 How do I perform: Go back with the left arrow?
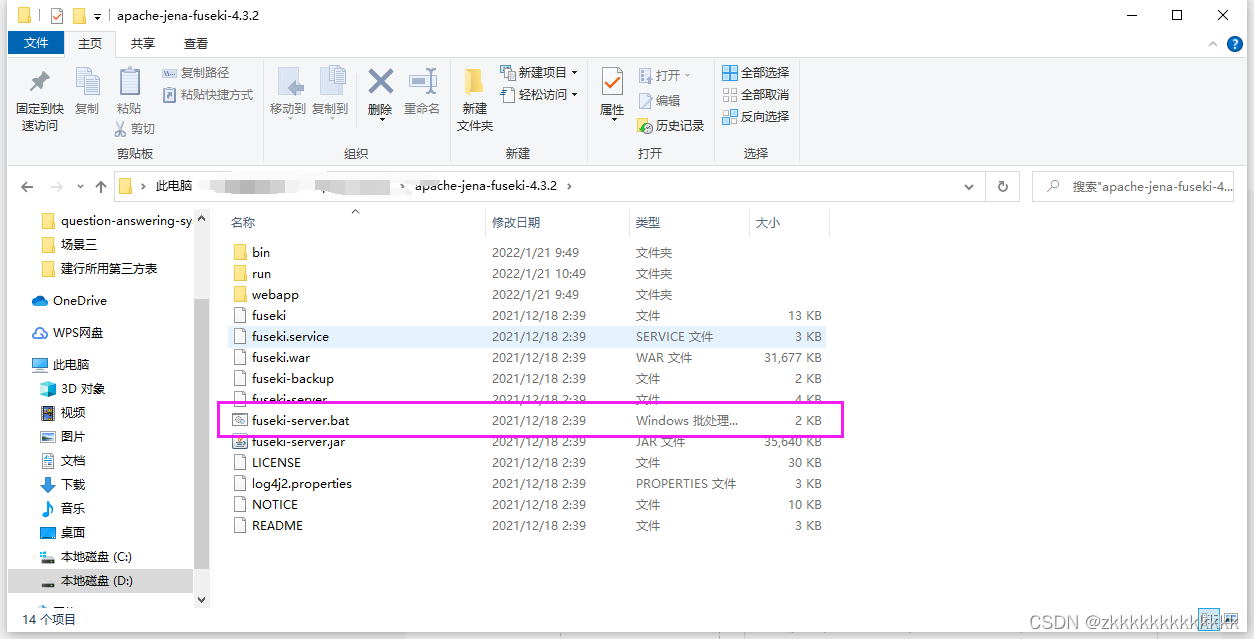coord(27,187)
